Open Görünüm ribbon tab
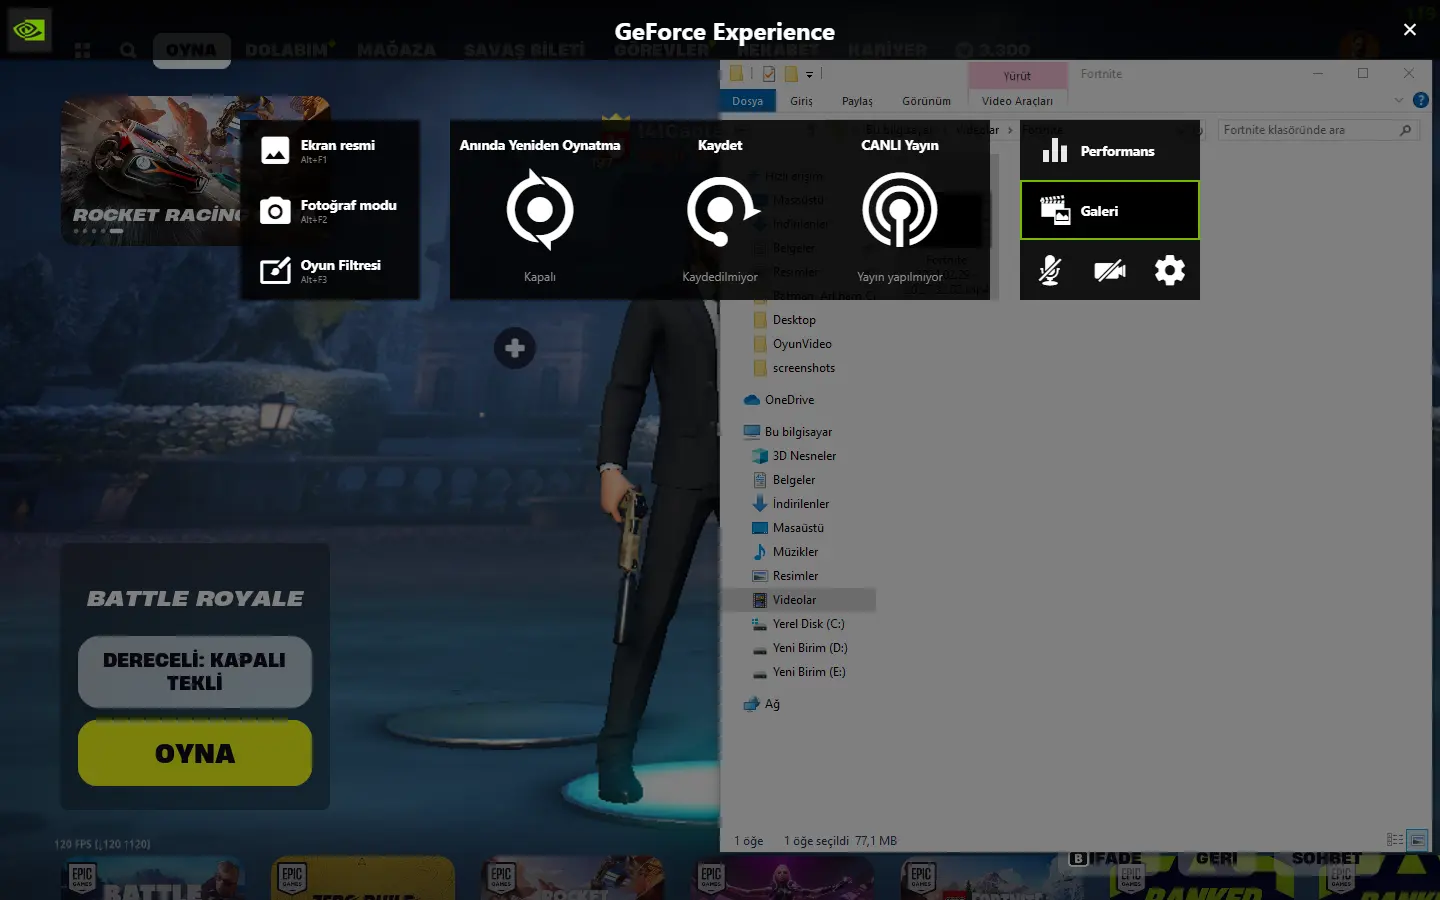This screenshot has height=900, width=1440. coord(926,101)
